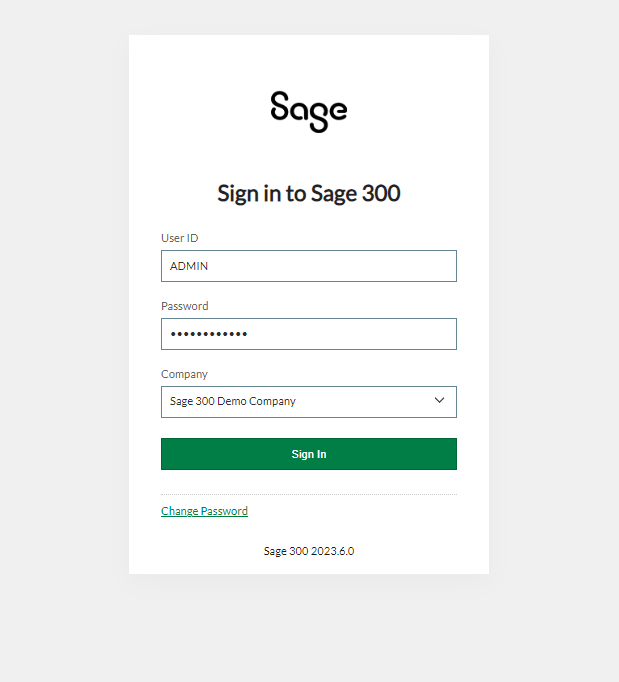Focus the User ID input field

click(309, 266)
